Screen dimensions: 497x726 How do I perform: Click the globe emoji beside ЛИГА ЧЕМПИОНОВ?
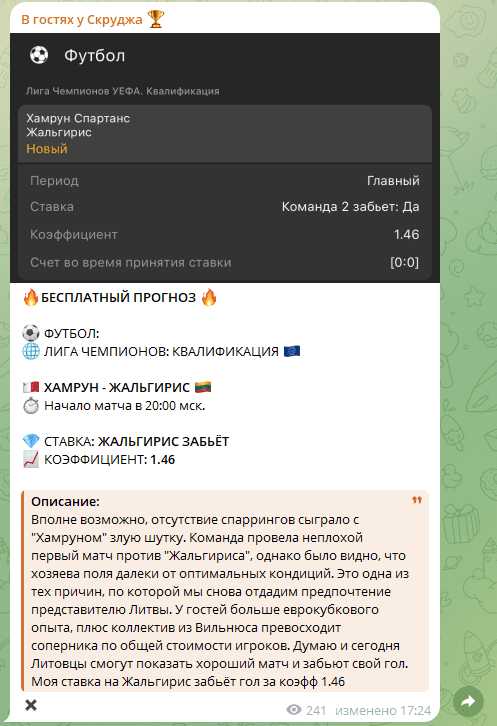[31, 351]
